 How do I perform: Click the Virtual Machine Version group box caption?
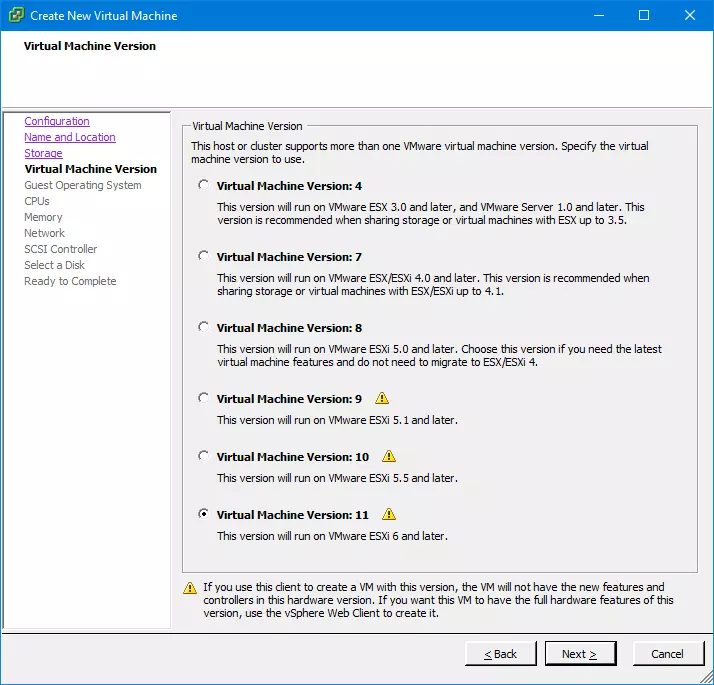pyautogui.click(x=247, y=126)
